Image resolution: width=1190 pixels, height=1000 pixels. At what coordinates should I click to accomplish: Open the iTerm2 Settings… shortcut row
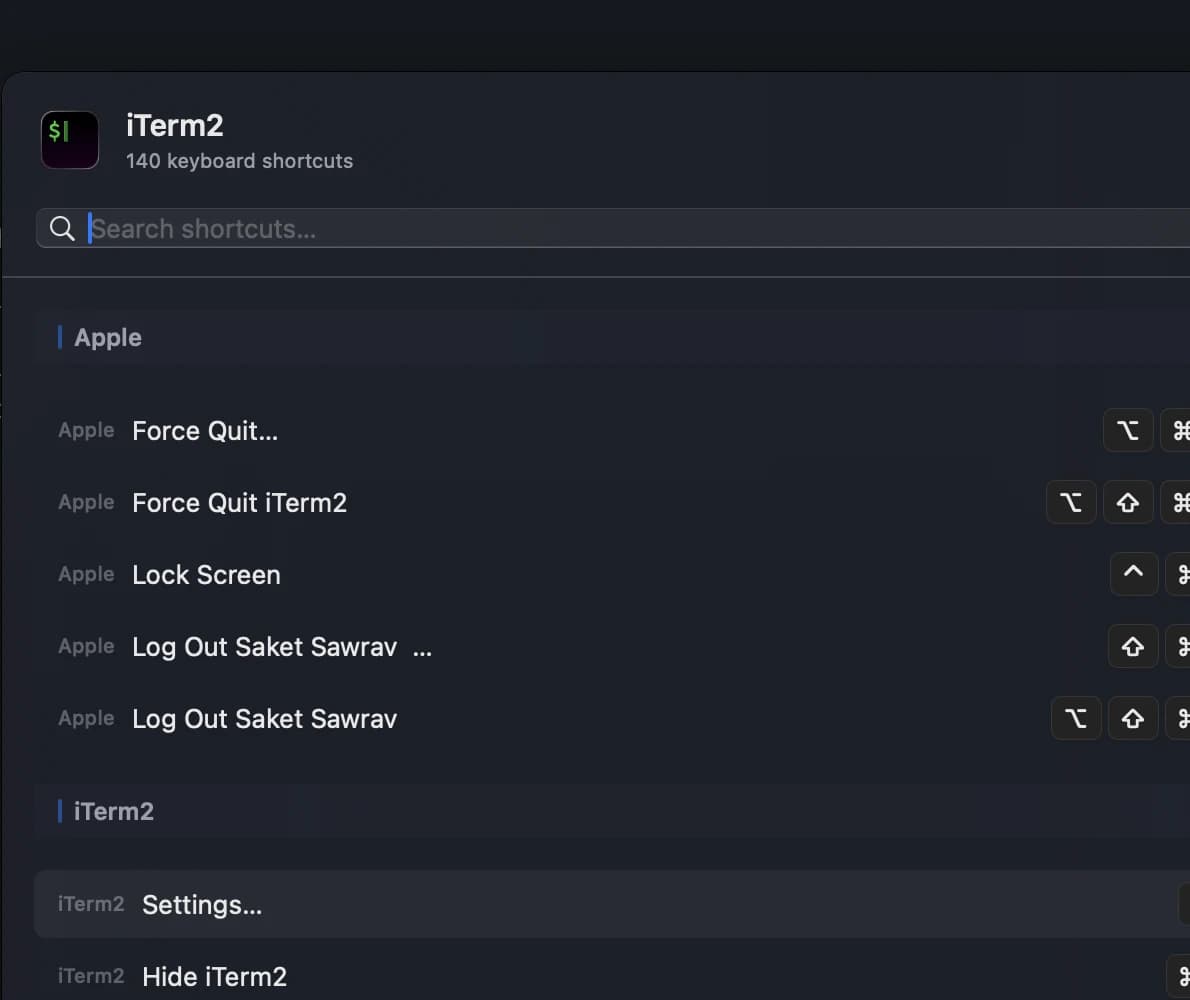202,905
